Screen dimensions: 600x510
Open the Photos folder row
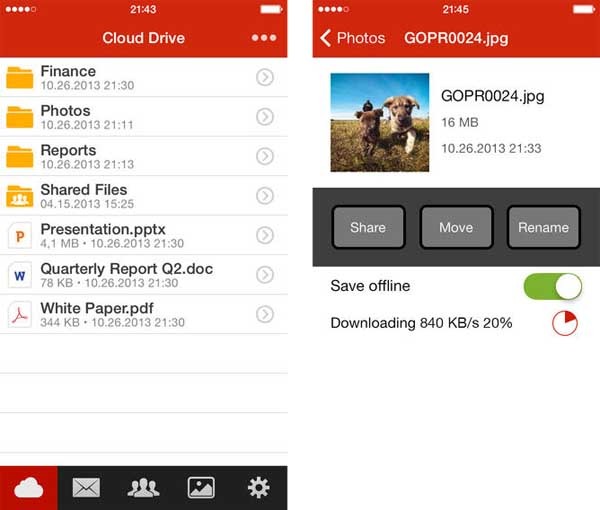click(130, 117)
